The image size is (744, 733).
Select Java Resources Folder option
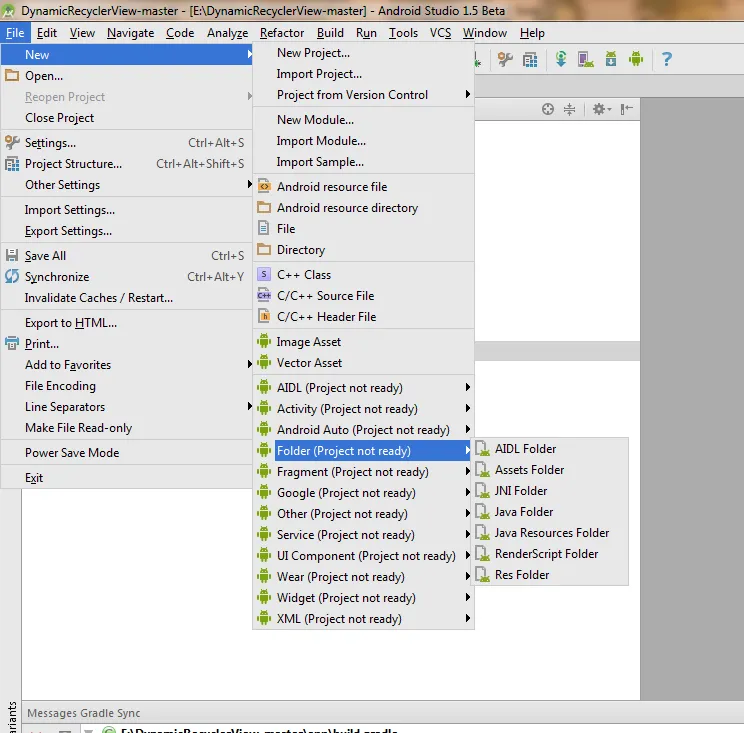tap(551, 533)
